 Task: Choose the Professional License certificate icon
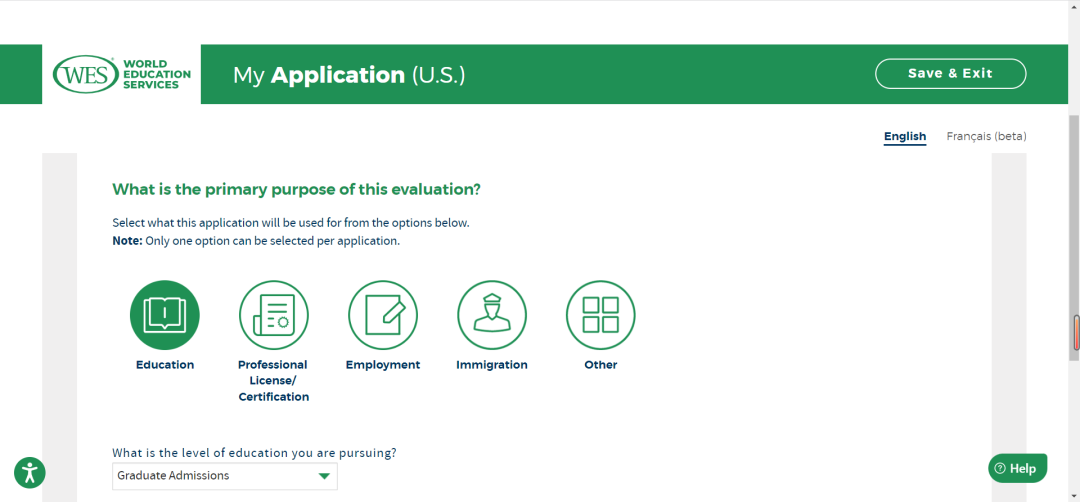coord(273,315)
